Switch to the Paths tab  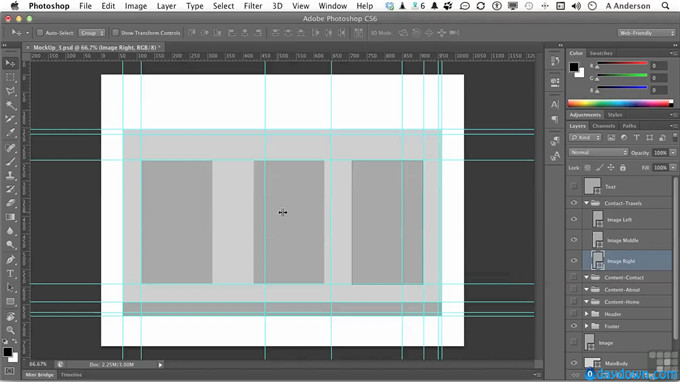pos(629,126)
